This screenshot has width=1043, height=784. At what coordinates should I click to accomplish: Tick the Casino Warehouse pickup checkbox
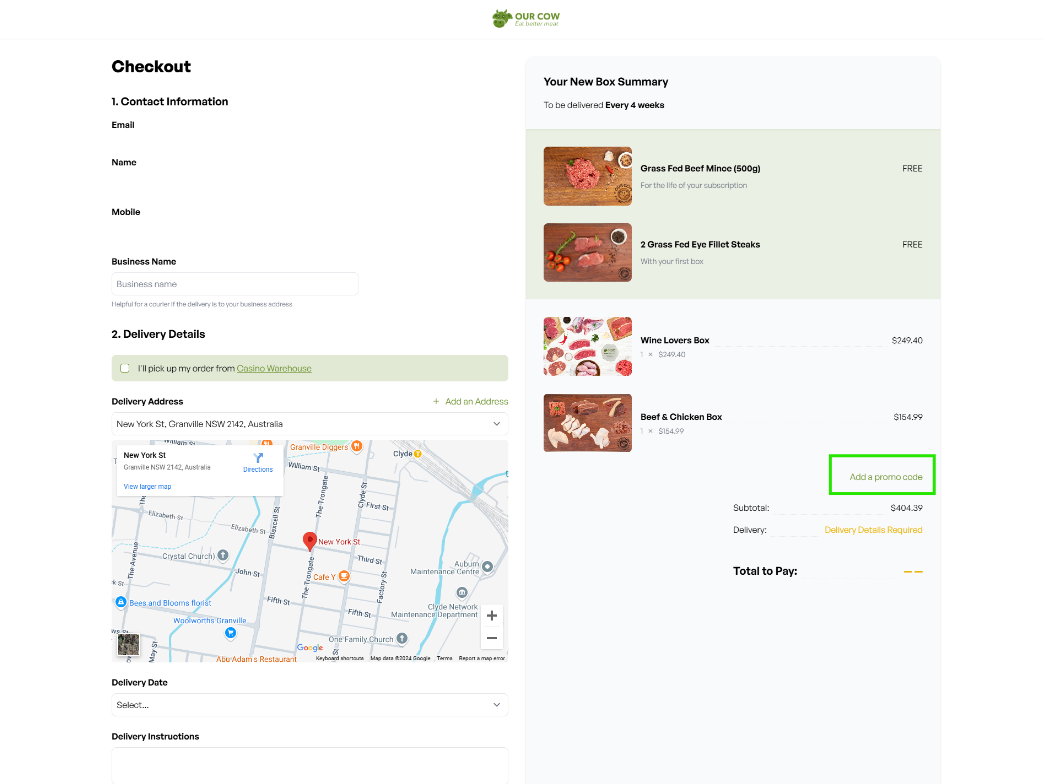(x=124, y=368)
